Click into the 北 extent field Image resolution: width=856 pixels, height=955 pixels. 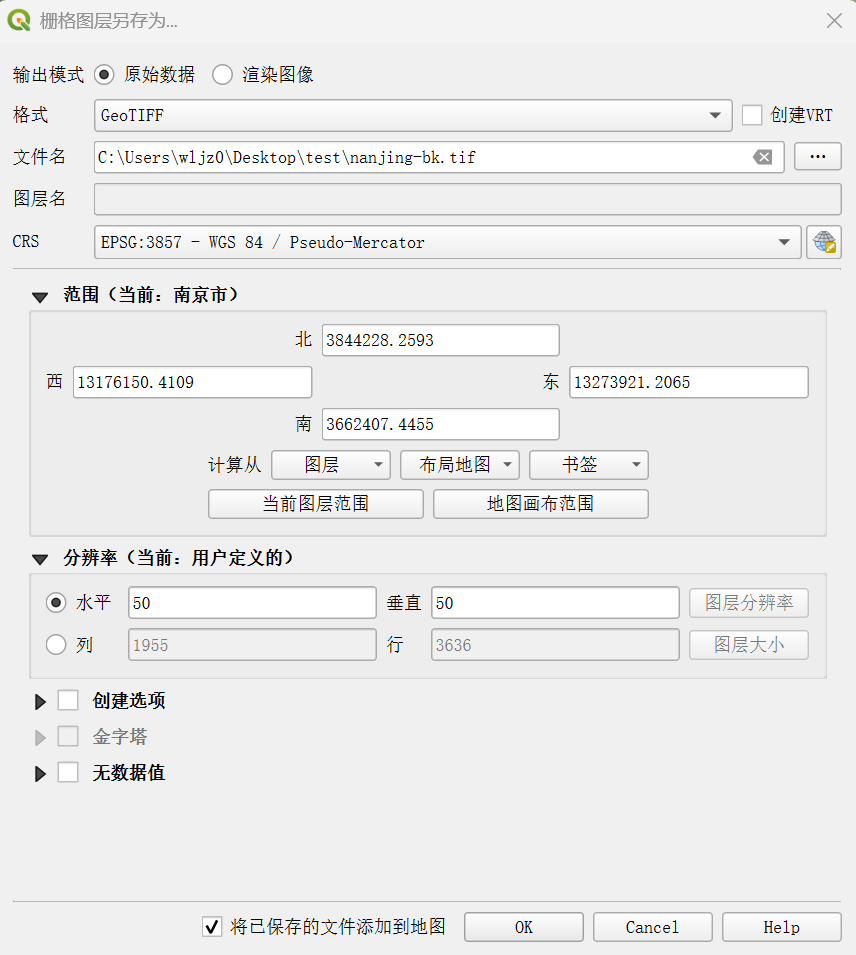click(x=440, y=340)
